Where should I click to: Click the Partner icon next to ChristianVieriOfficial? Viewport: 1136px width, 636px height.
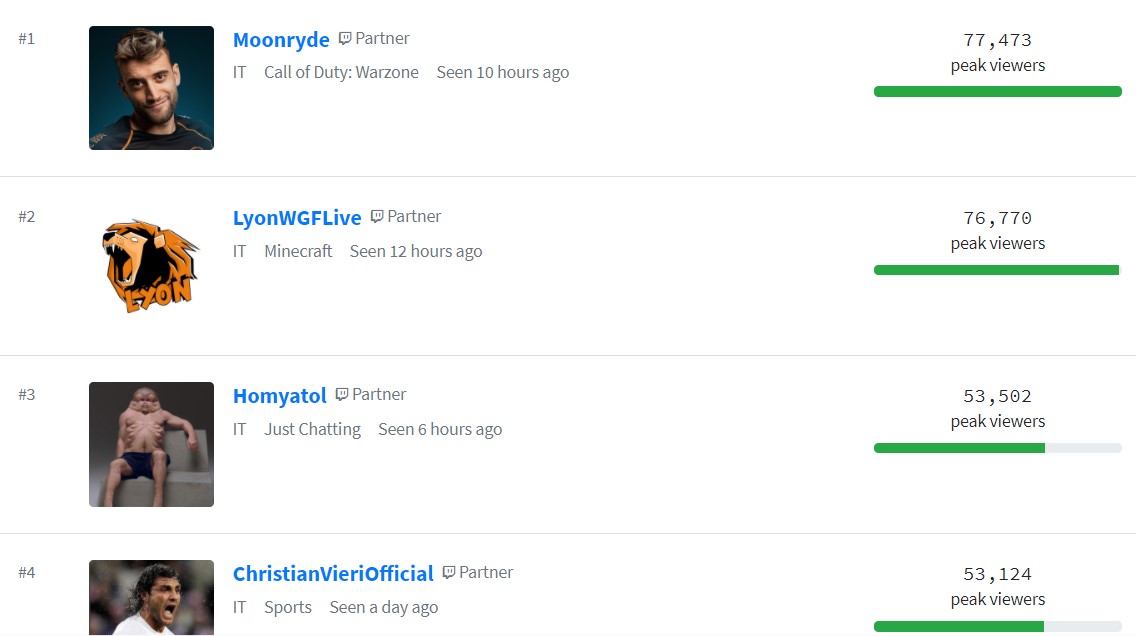click(448, 573)
